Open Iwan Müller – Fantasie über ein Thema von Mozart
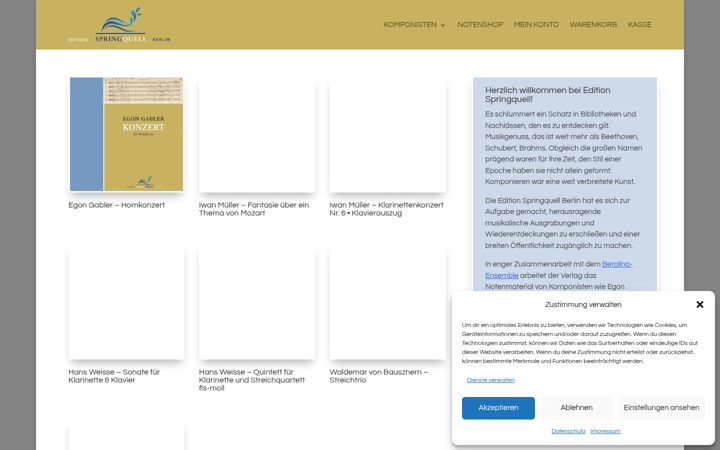The height and width of the screenshot is (450, 720). pos(254,209)
